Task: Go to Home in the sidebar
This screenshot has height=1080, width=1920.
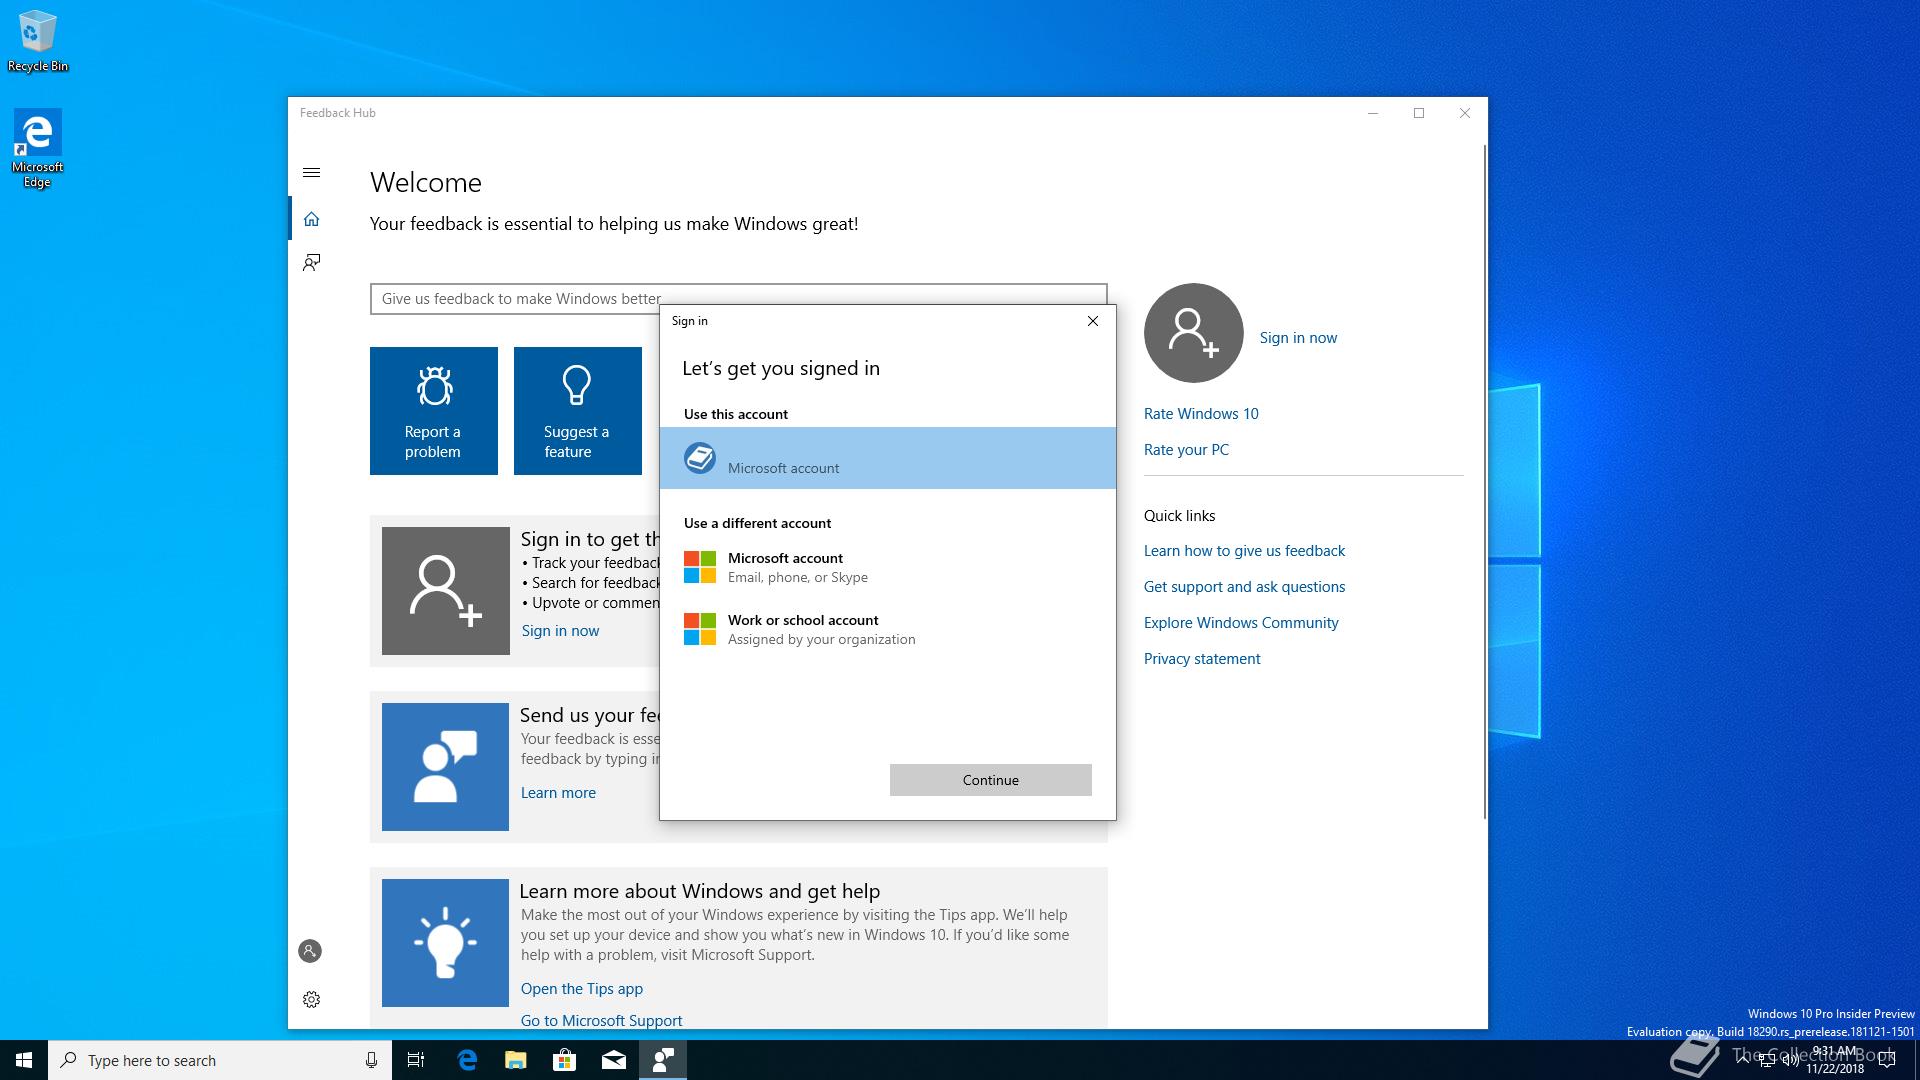Action: click(x=311, y=219)
